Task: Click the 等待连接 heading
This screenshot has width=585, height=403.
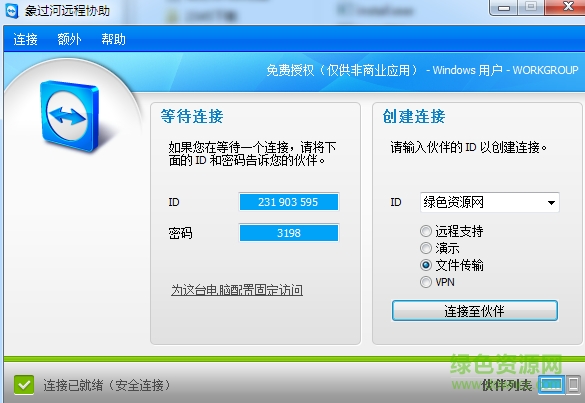Action: point(192,116)
